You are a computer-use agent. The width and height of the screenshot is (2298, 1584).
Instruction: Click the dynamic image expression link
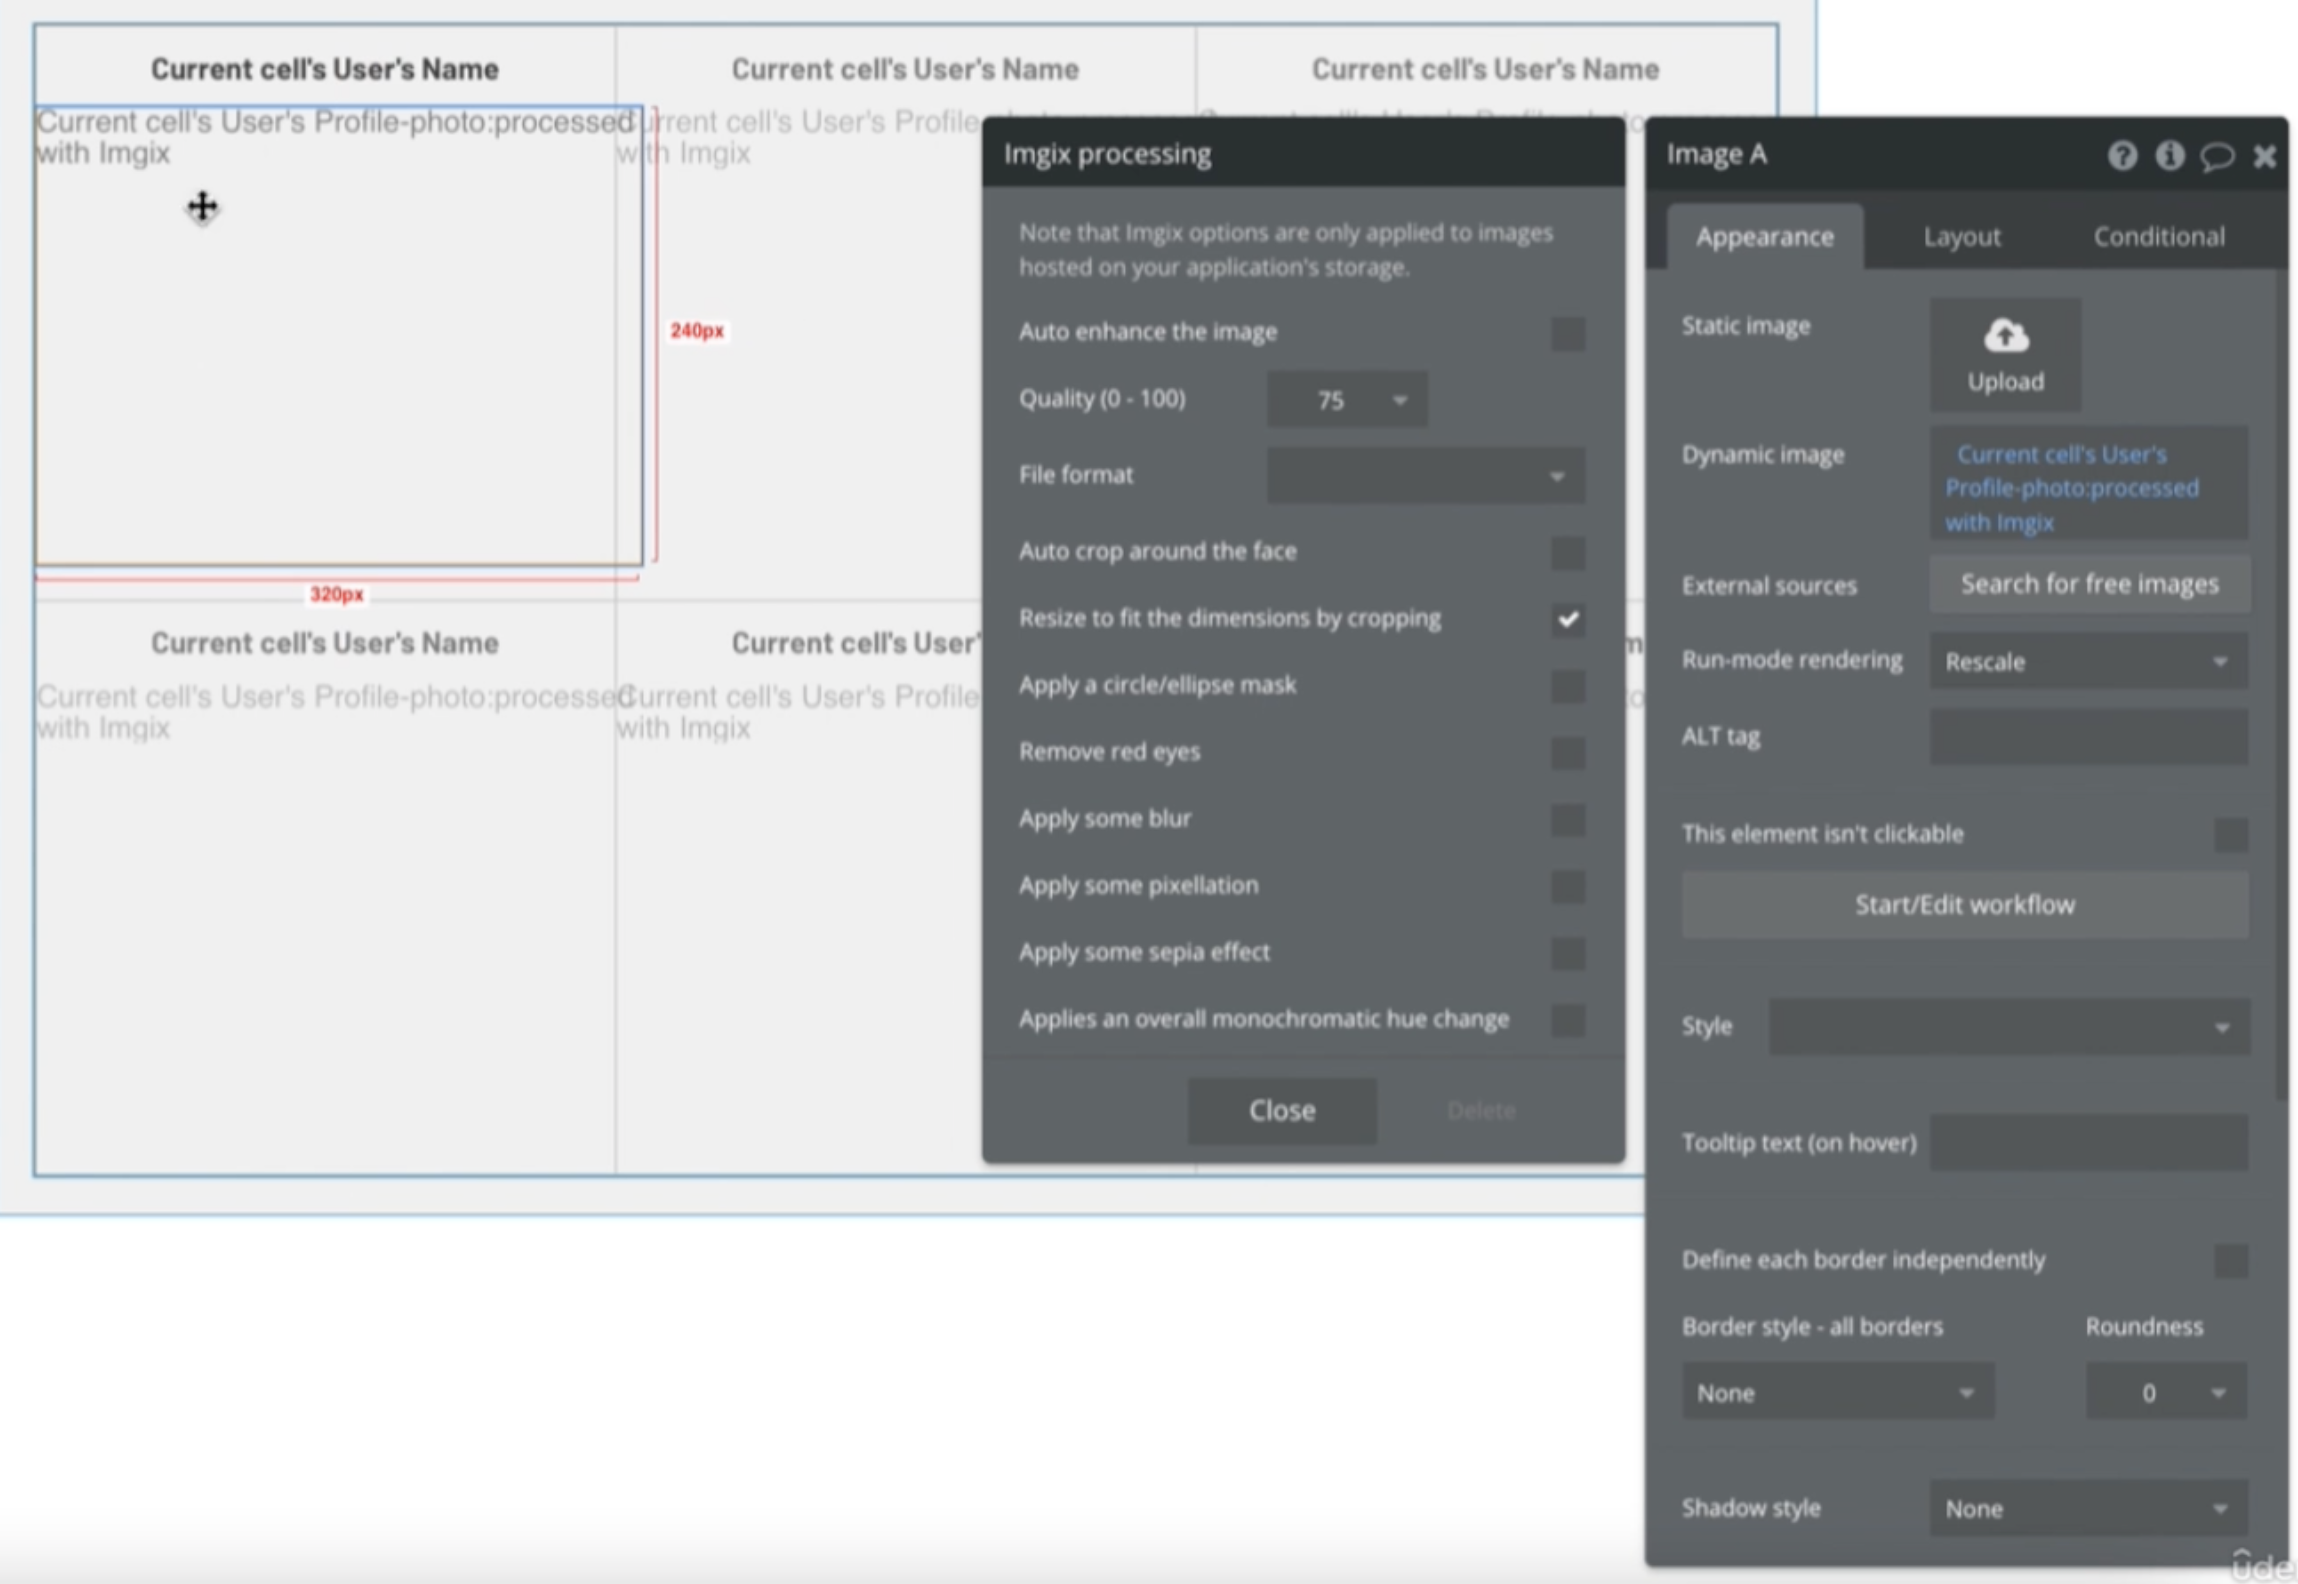pos(2070,488)
